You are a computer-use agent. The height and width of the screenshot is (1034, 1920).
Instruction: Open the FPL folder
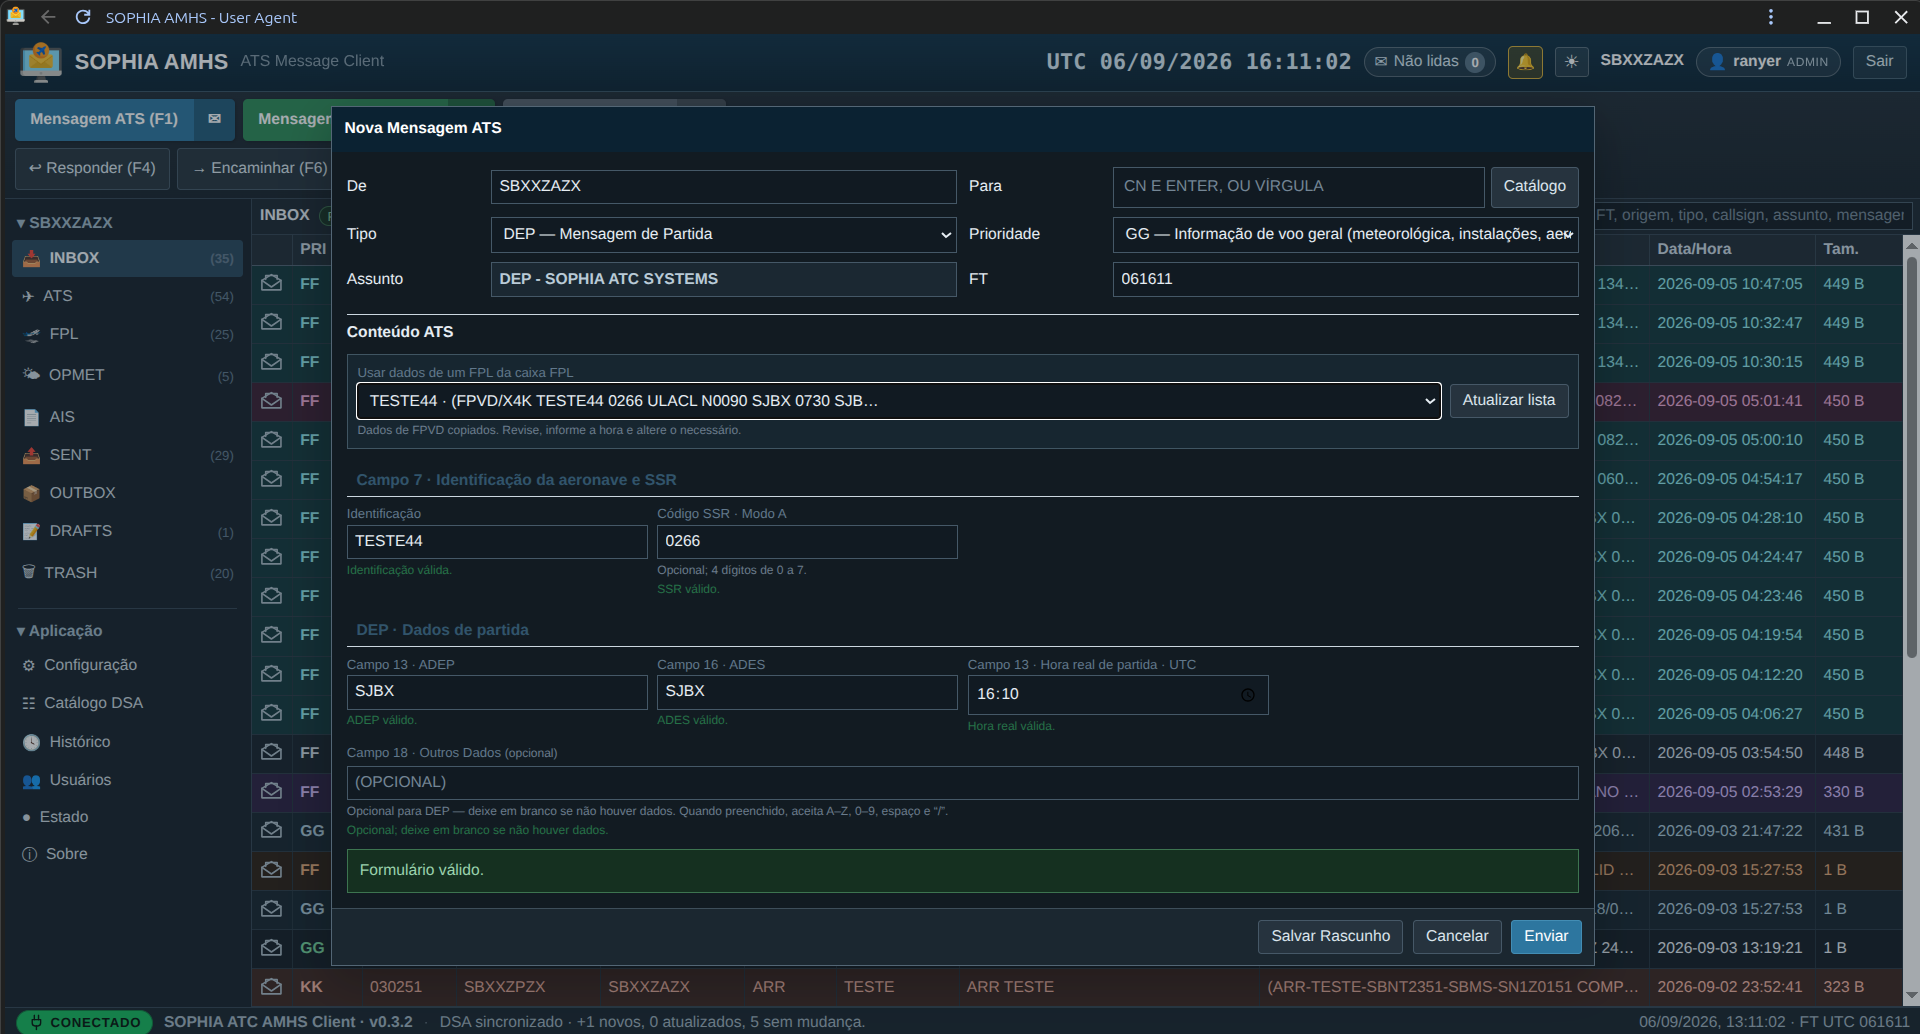(x=128, y=334)
